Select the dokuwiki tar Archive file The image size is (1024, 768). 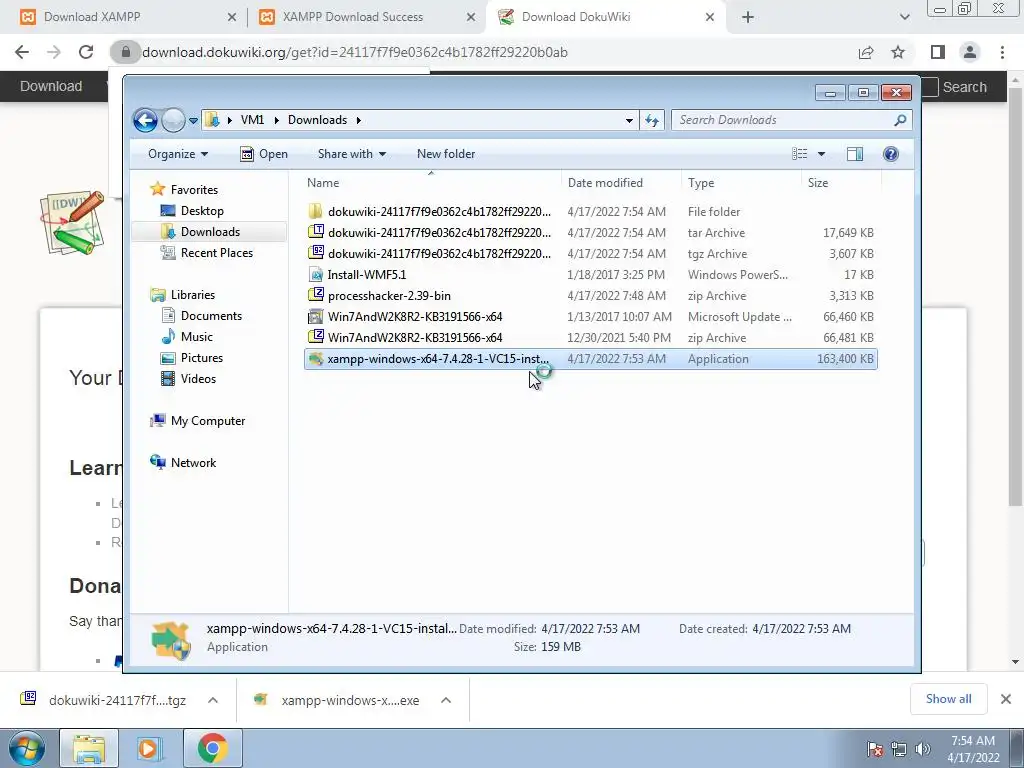point(590,232)
